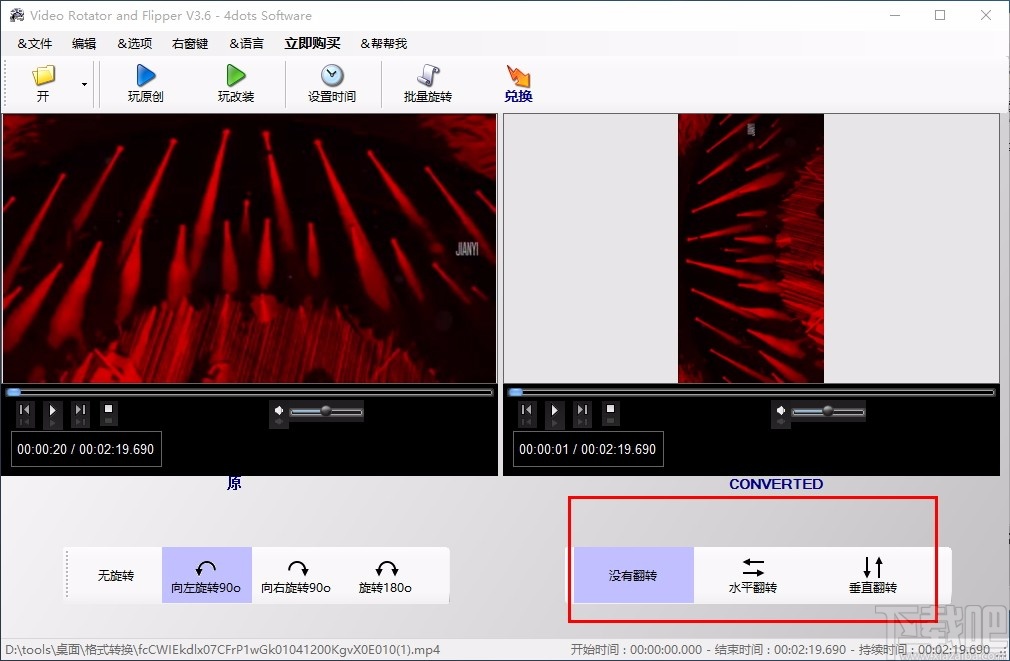Select 水平翻转 horizontal flip option

coord(752,576)
